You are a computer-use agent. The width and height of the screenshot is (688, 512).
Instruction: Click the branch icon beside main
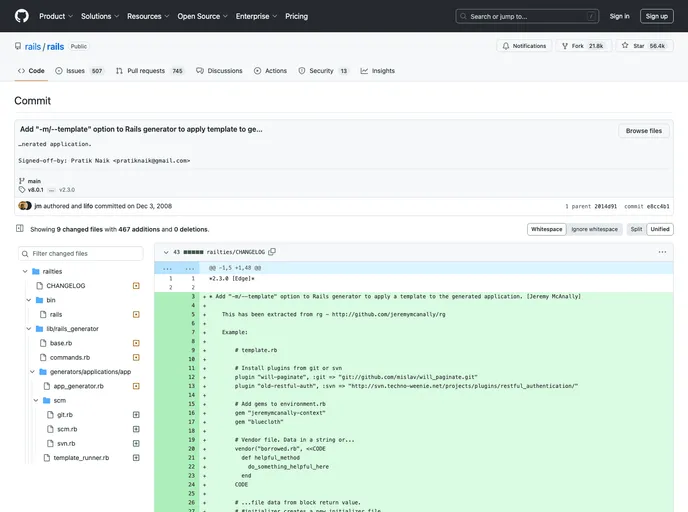(x=22, y=181)
